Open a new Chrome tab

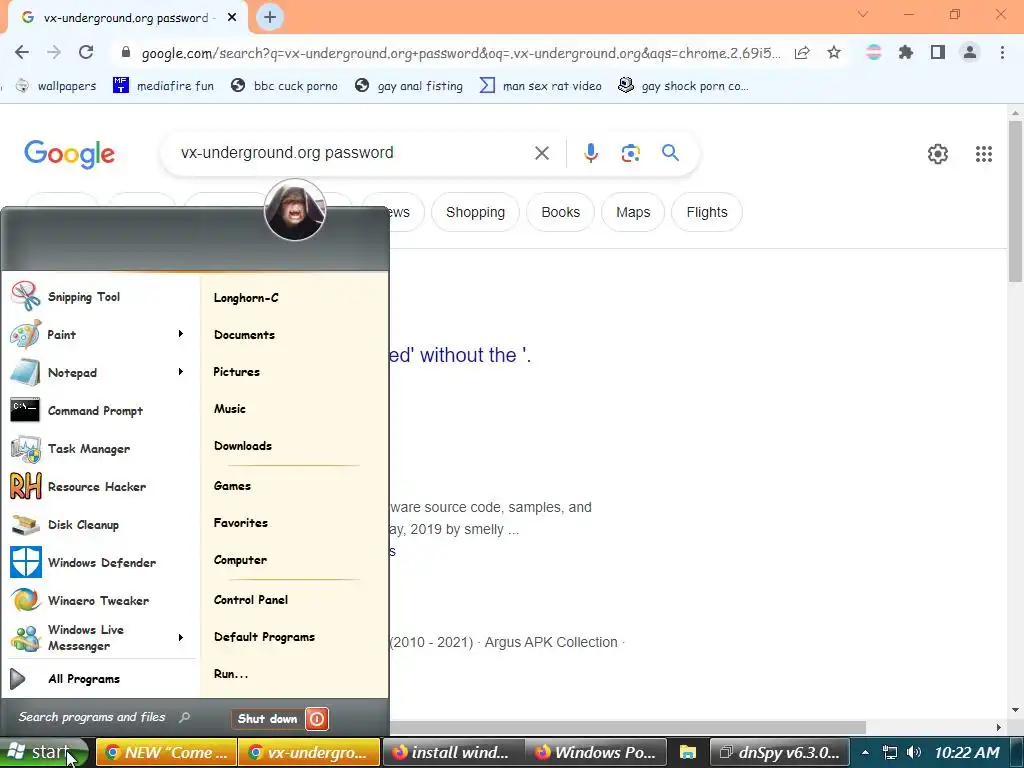(x=270, y=18)
